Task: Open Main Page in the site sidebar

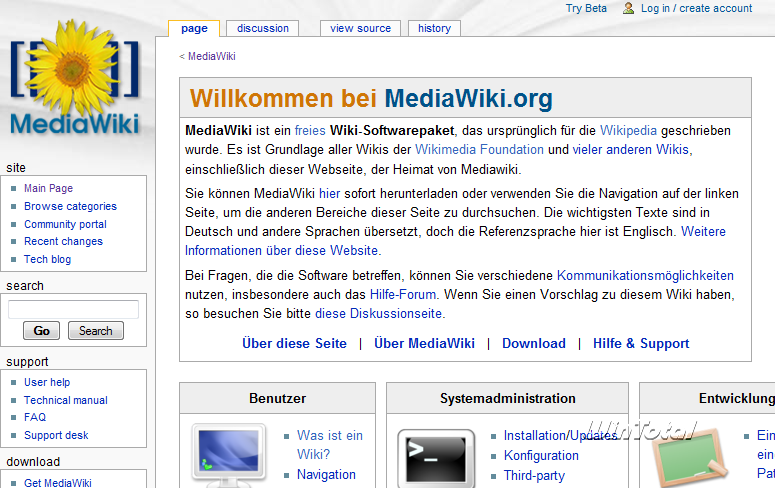Action: click(x=48, y=188)
